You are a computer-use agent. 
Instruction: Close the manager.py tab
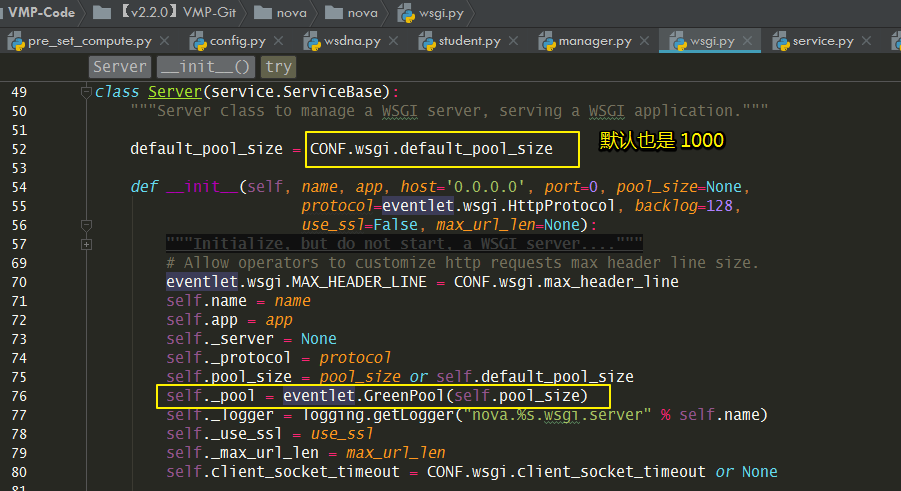pyautogui.click(x=644, y=41)
